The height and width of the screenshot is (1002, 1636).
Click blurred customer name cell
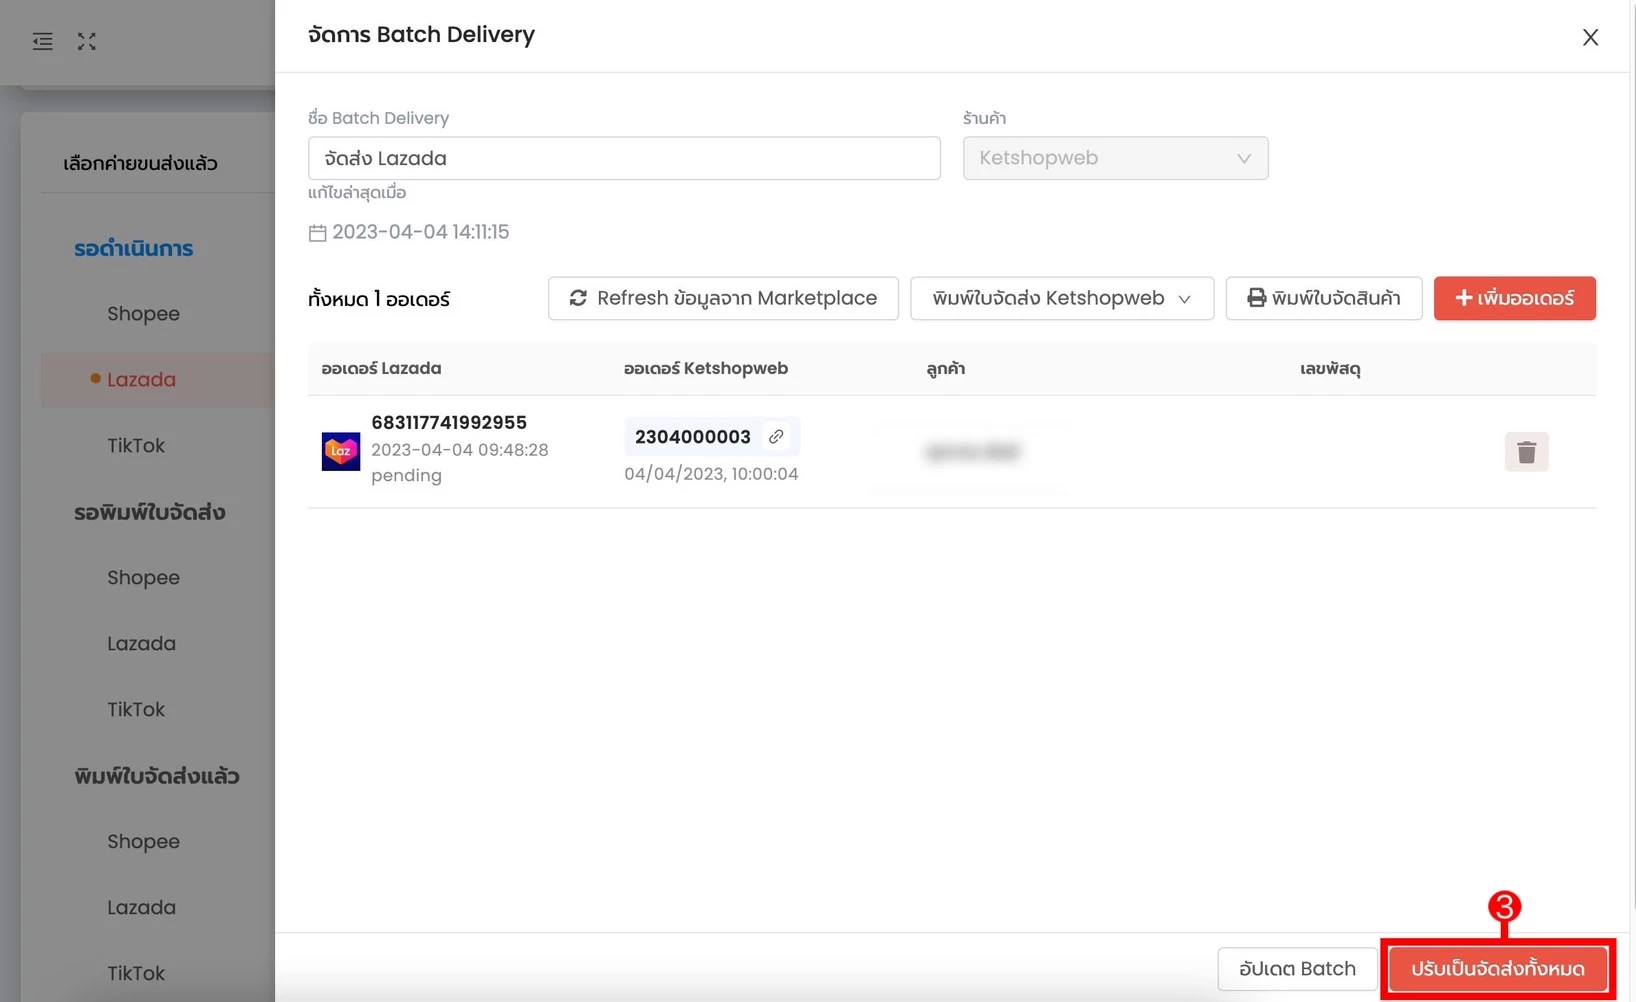[972, 452]
